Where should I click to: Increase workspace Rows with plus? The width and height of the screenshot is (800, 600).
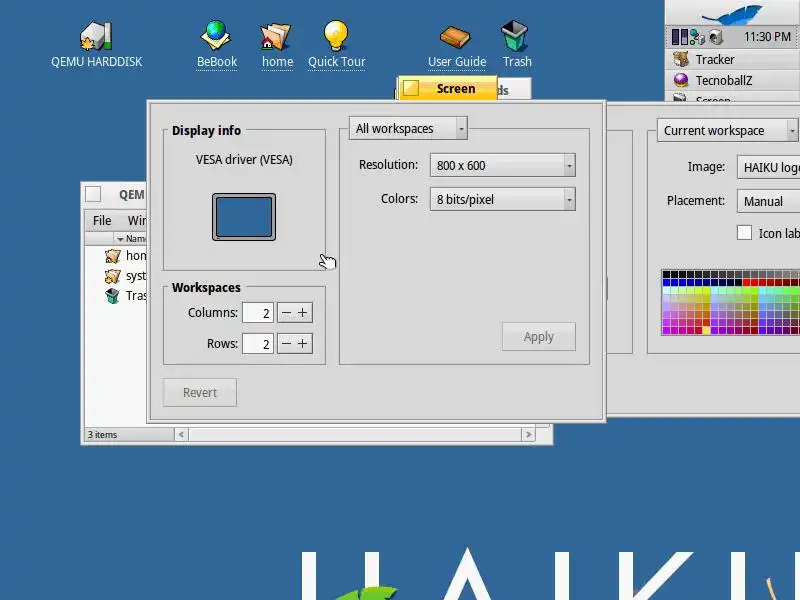[x=303, y=344]
